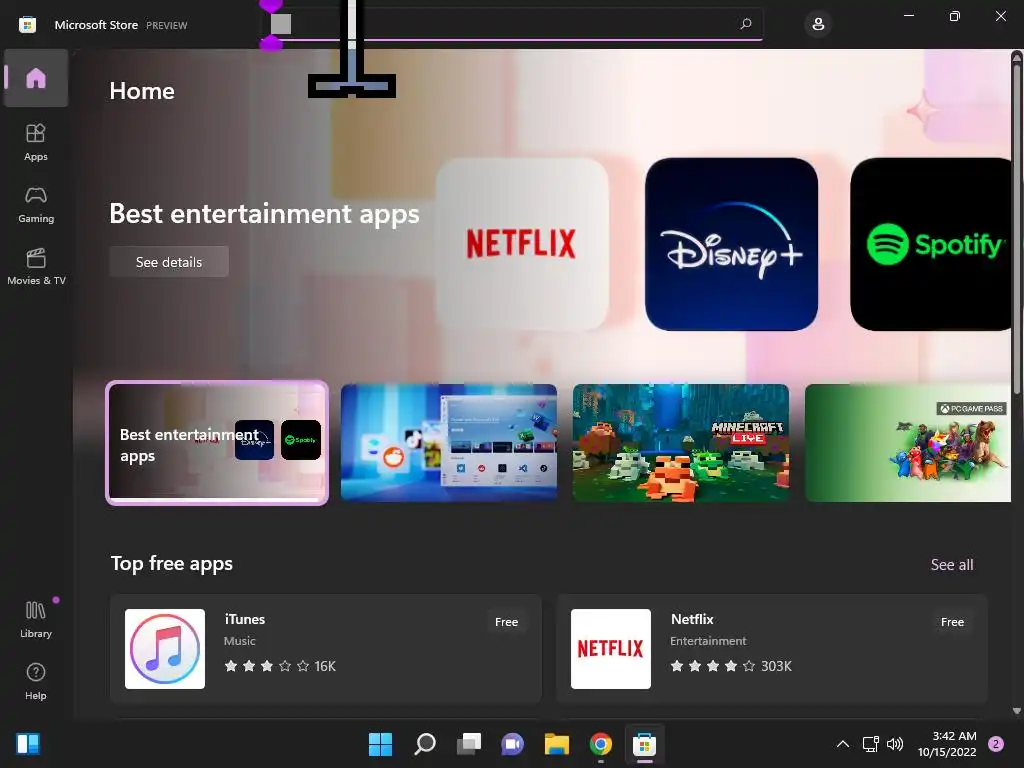
Task: Click the Microsoft Store logo icon
Action: (x=27, y=25)
